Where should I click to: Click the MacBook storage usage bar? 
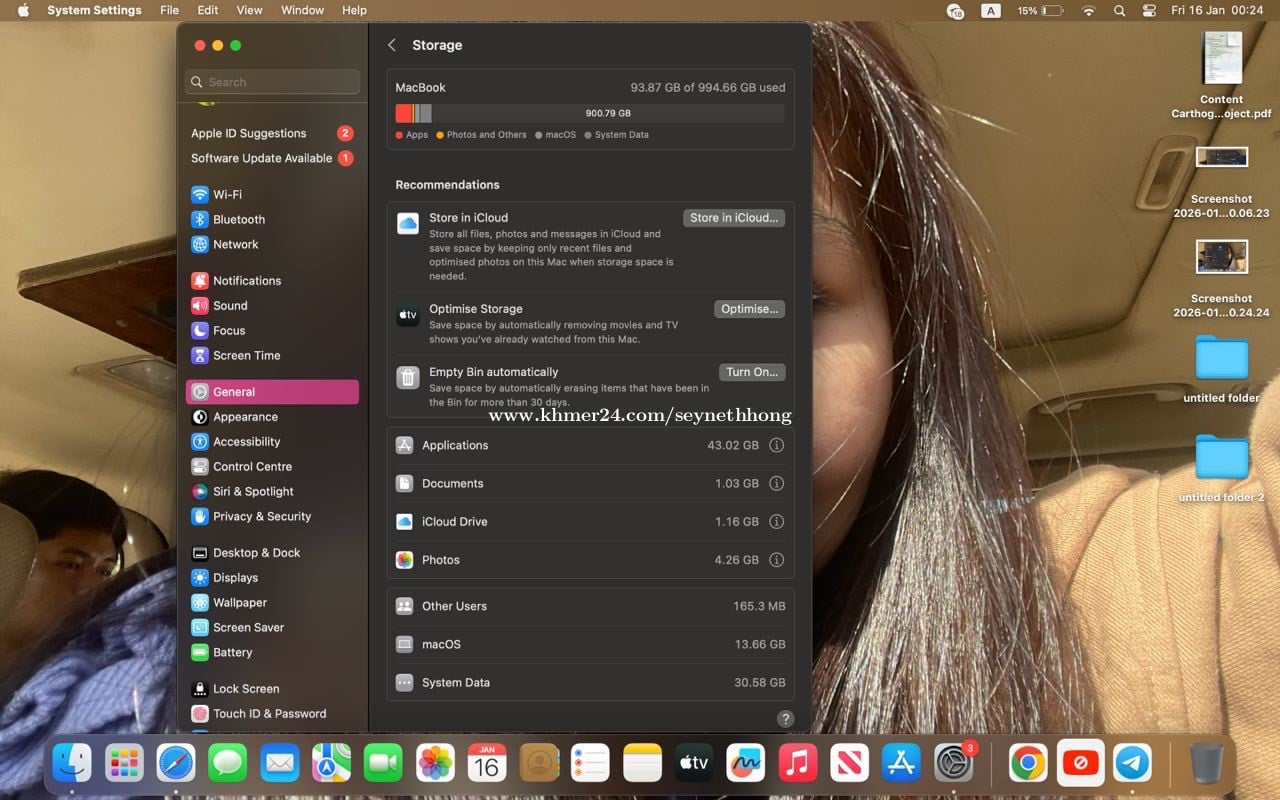[x=590, y=113]
